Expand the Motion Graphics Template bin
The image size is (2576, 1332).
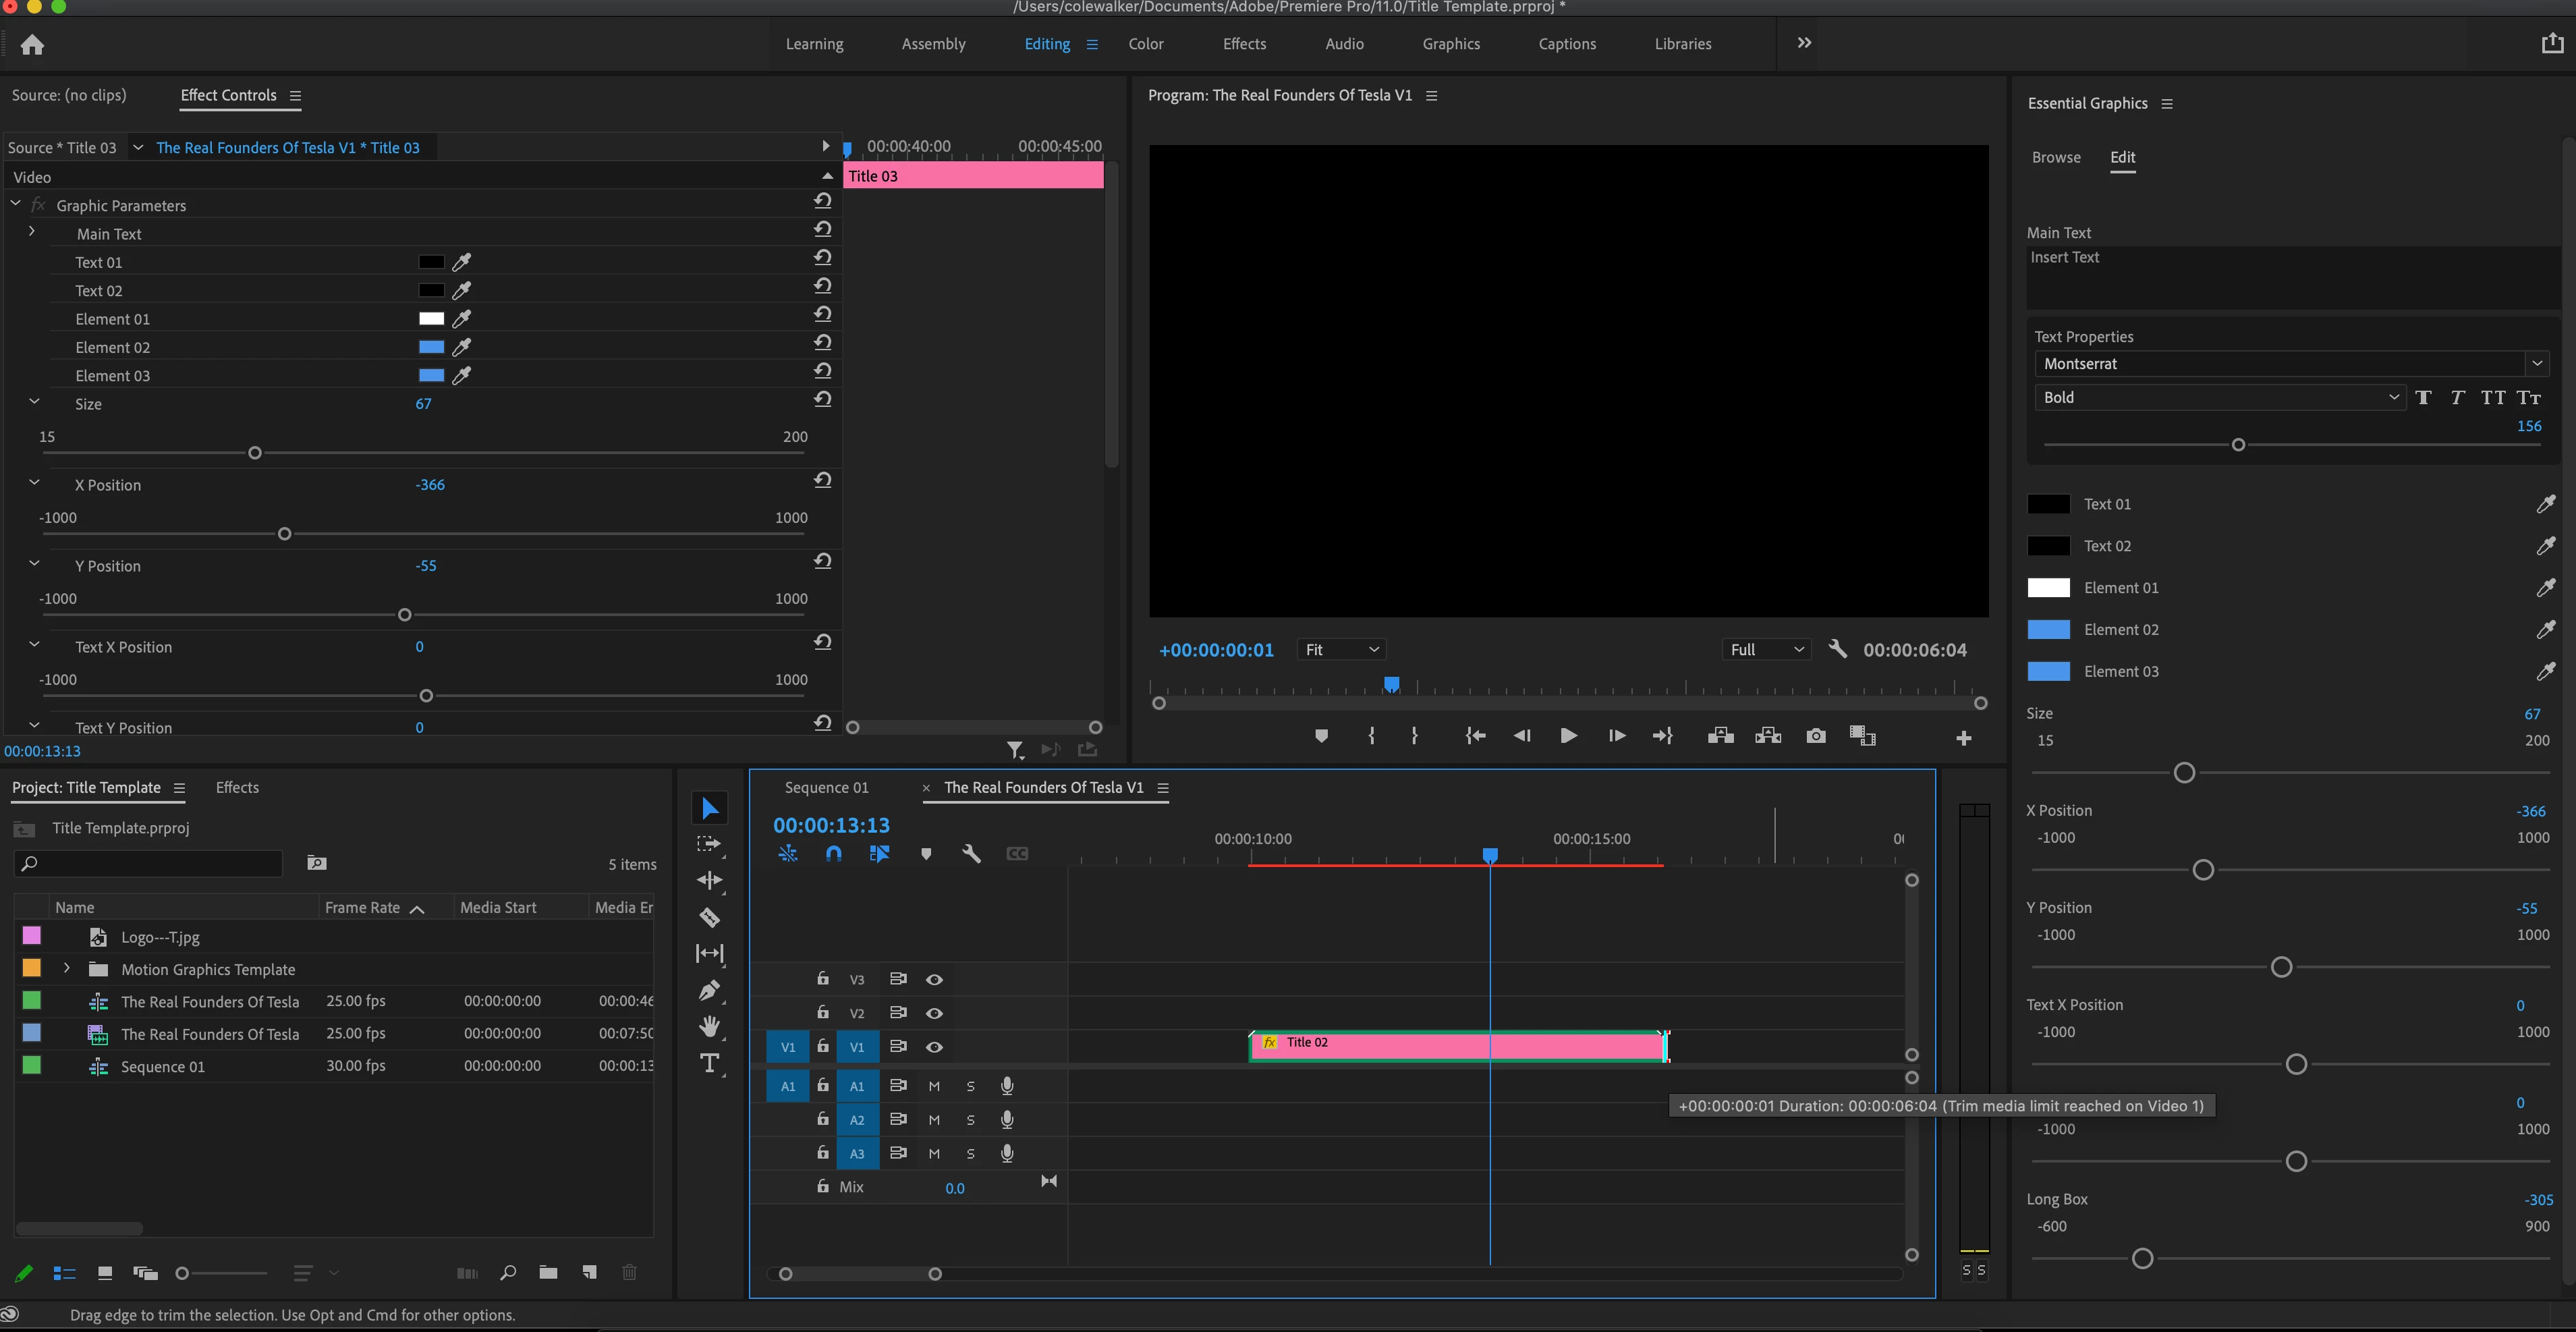[66, 968]
